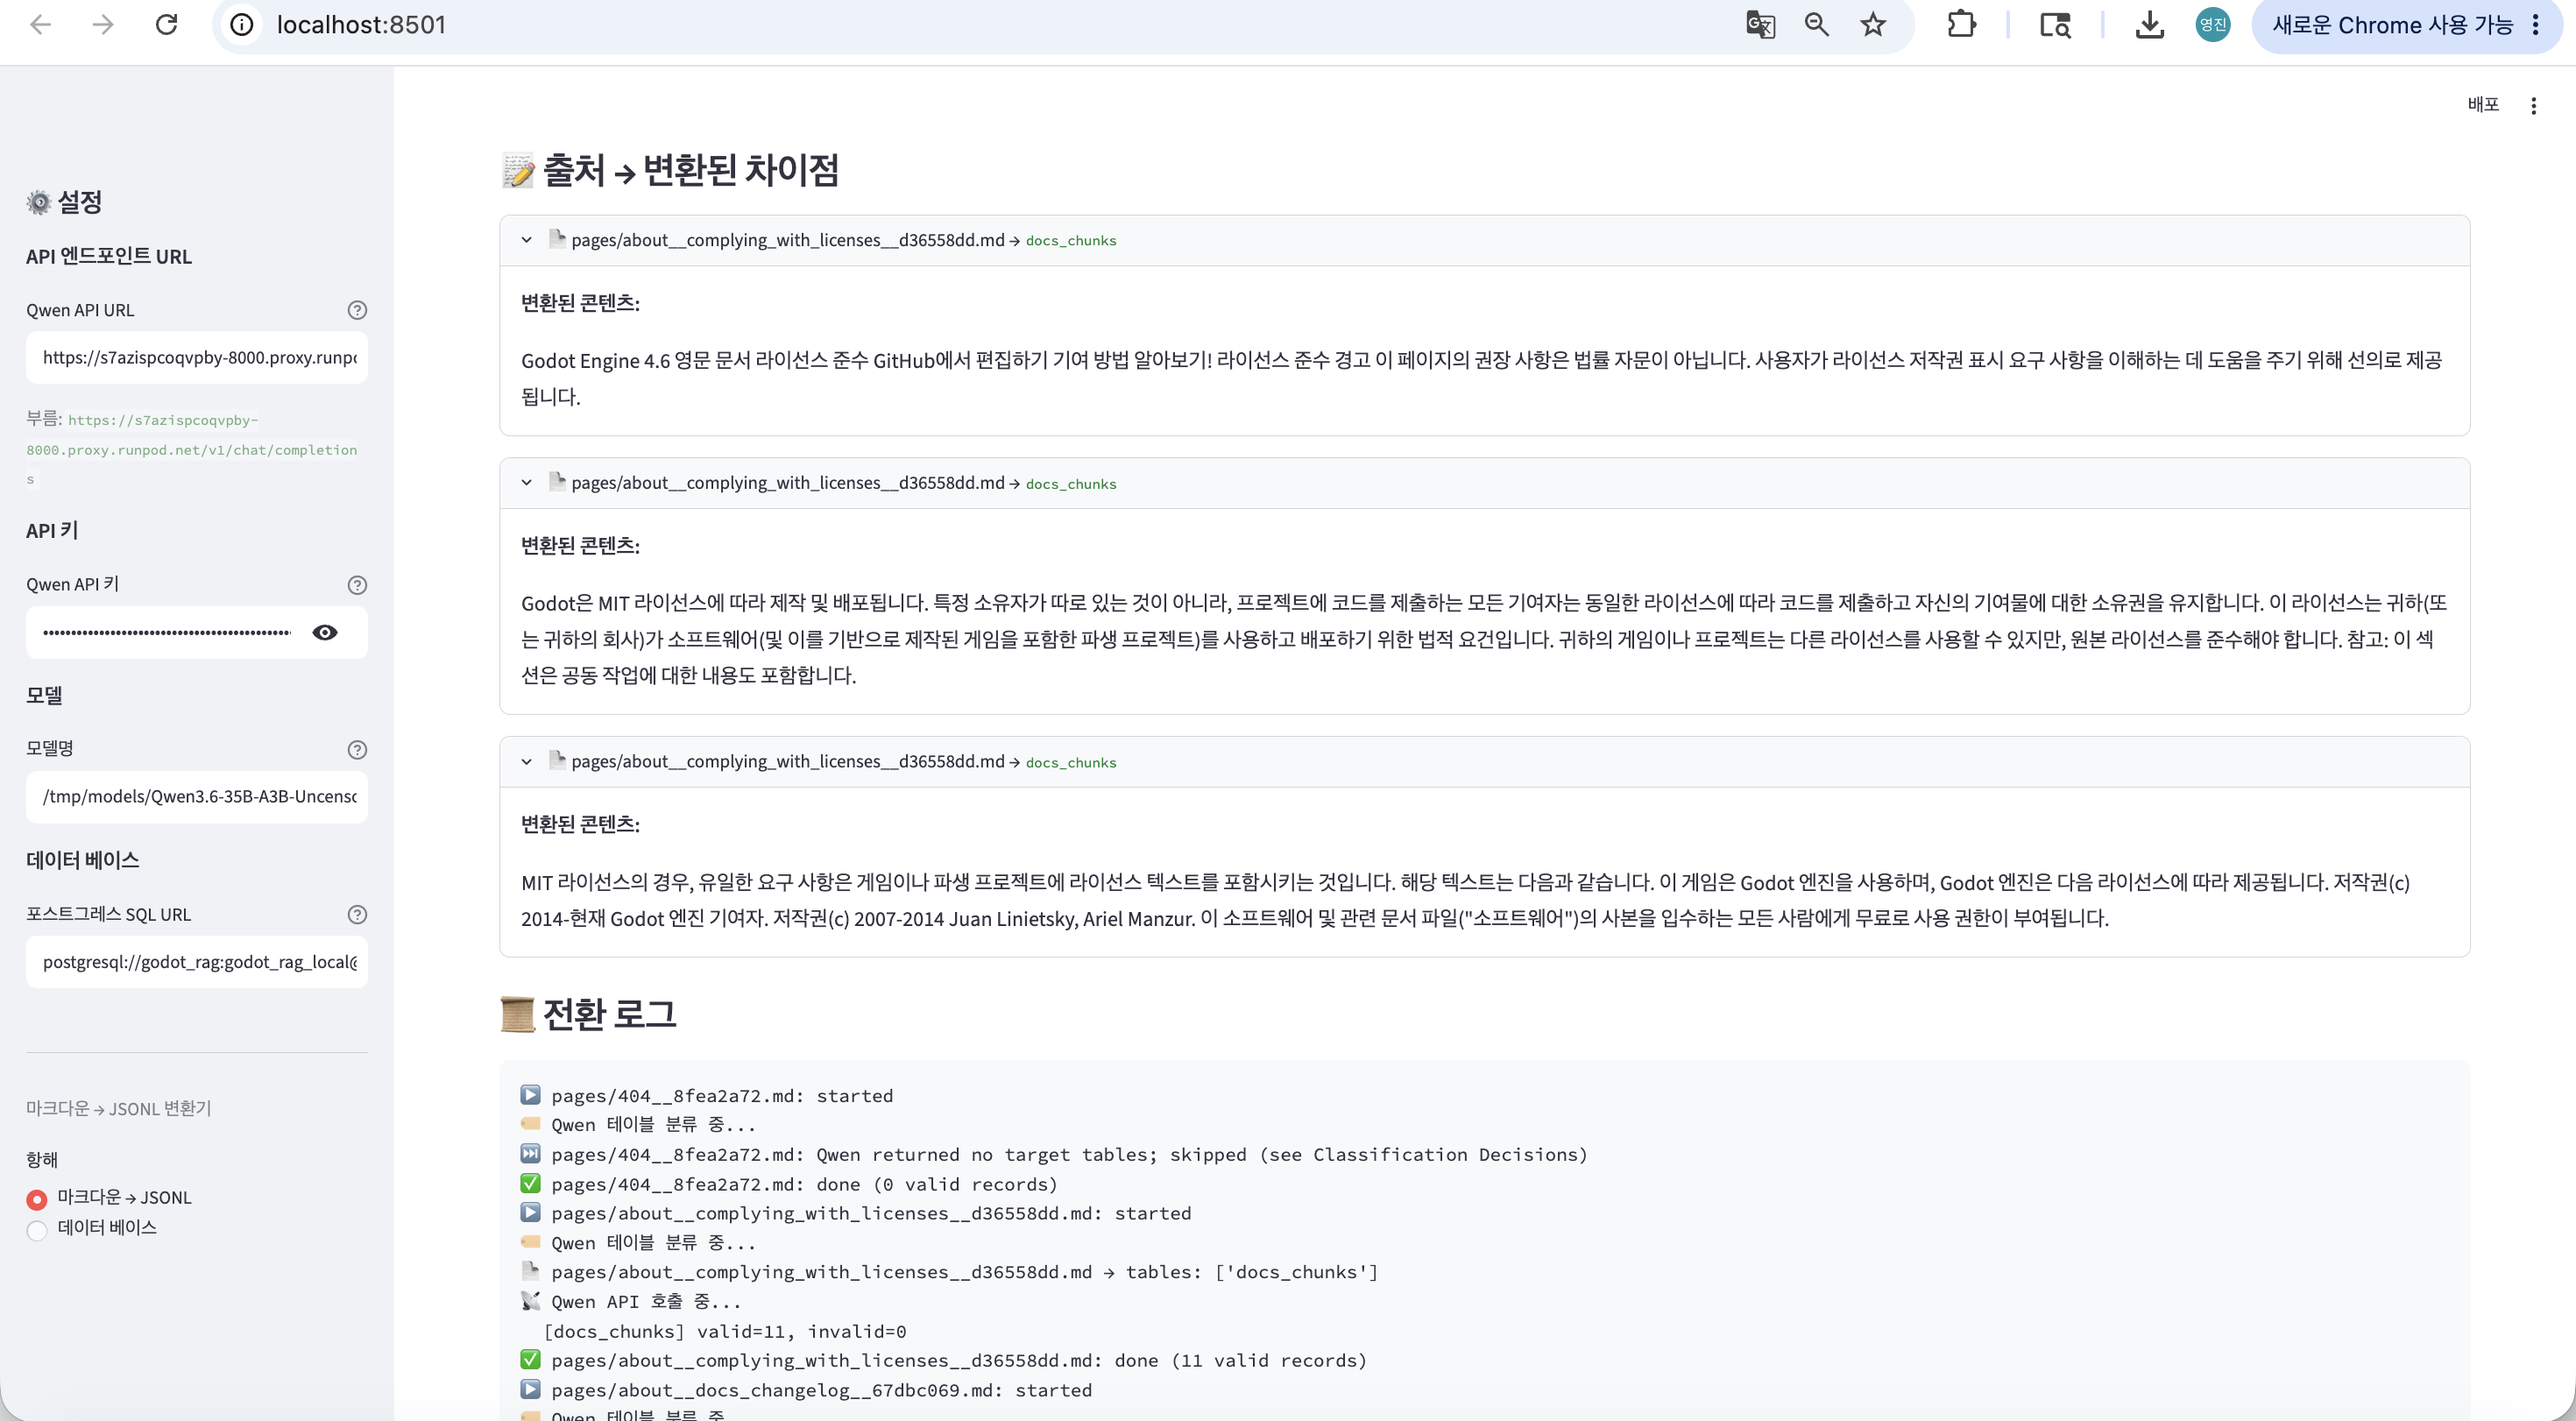2576x1421 pixels.
Task: Click the 출처 → 변환된 차이점 heading
Action: (x=670, y=170)
